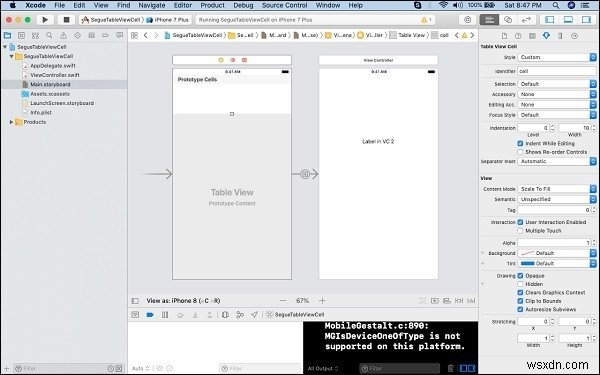600x375 pixels.
Task: Show the Standard editor
Action: [x=489, y=20]
